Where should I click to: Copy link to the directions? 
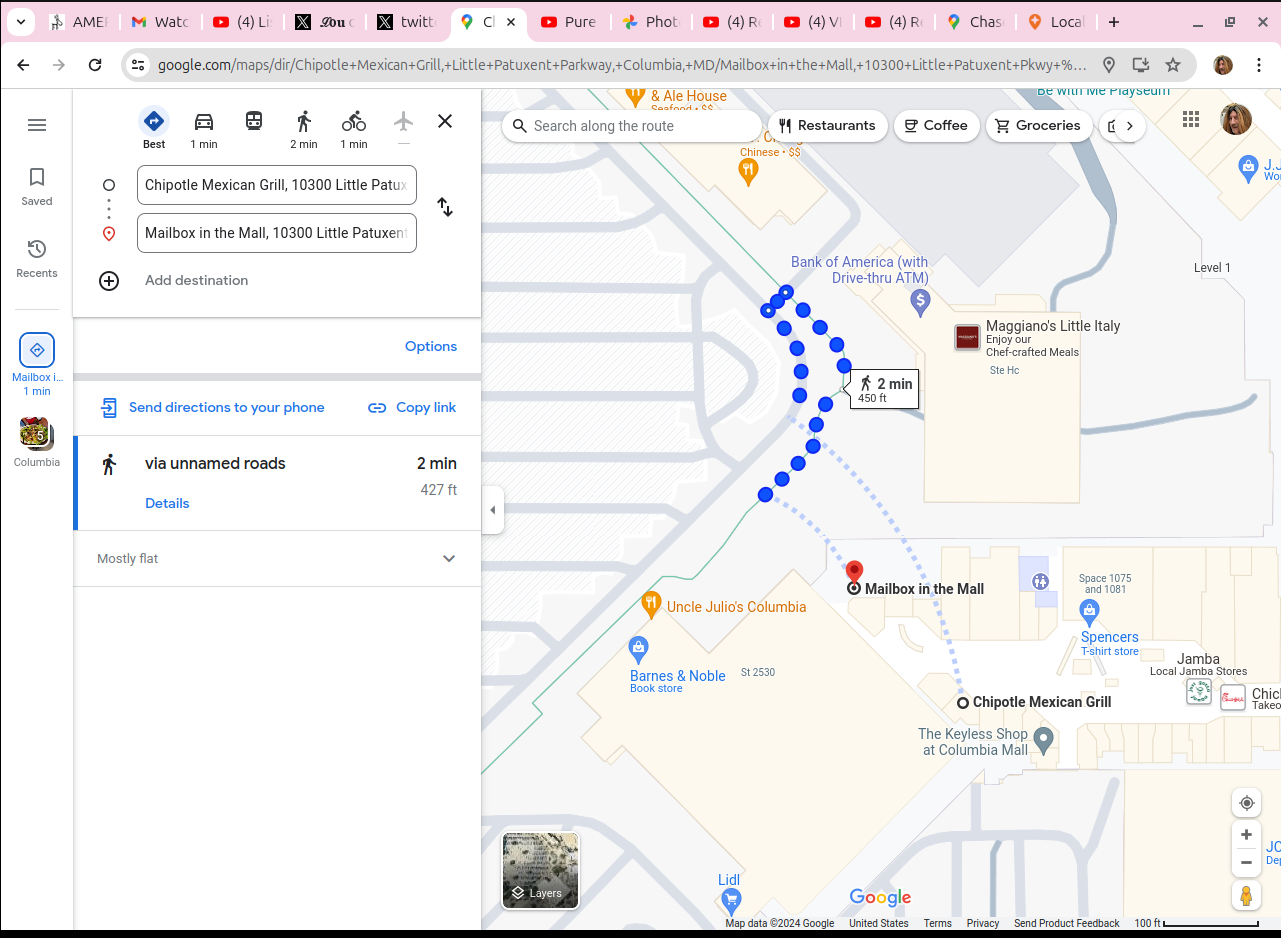[x=412, y=407]
